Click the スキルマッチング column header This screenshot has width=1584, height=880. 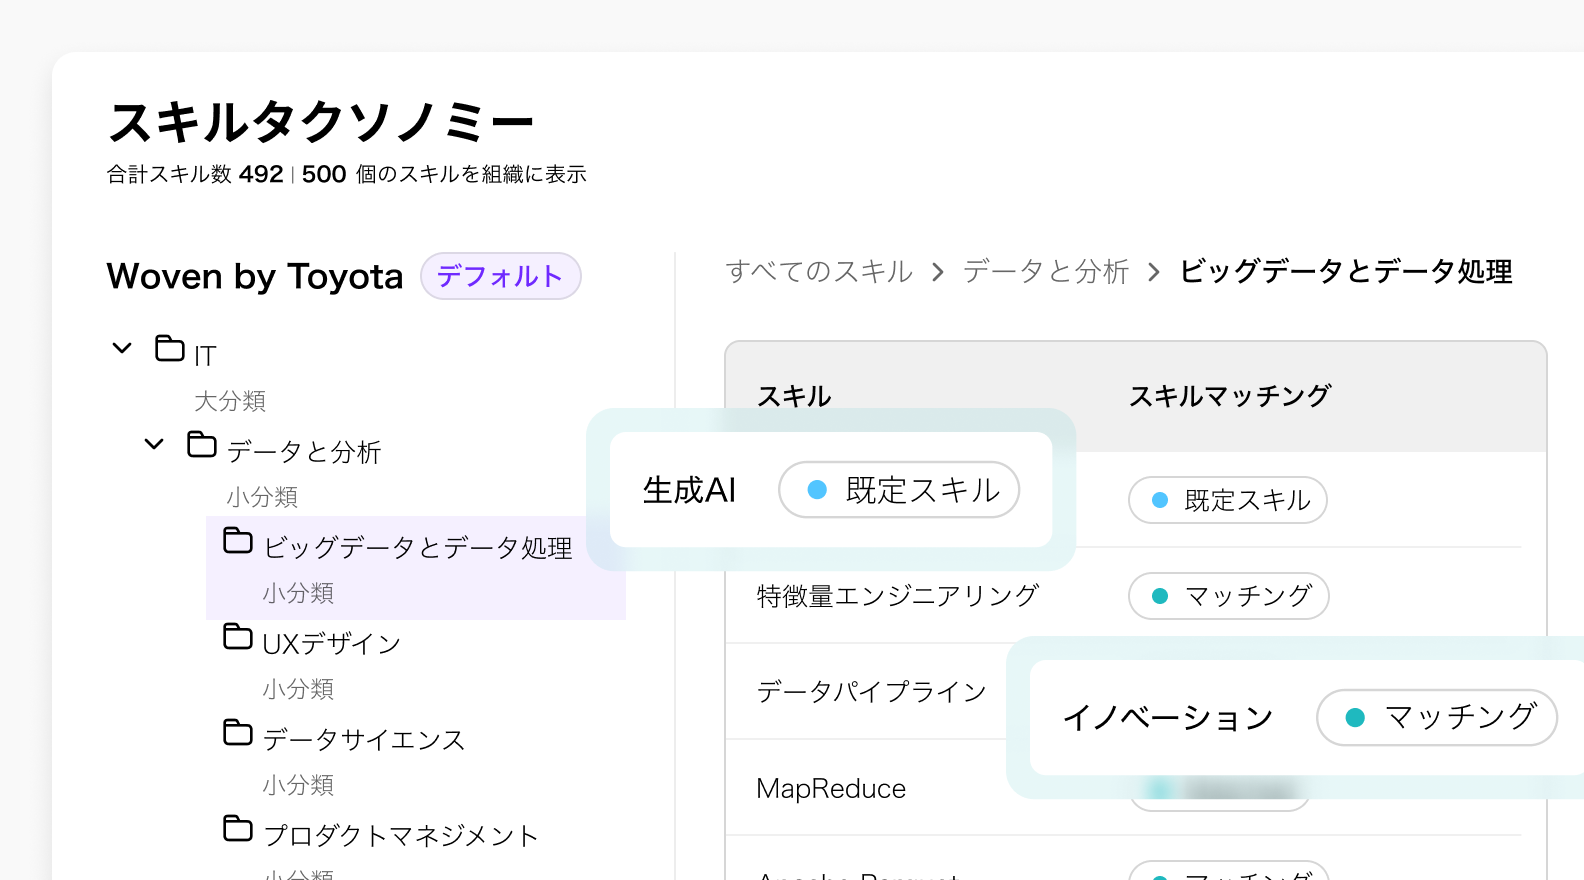(1230, 397)
